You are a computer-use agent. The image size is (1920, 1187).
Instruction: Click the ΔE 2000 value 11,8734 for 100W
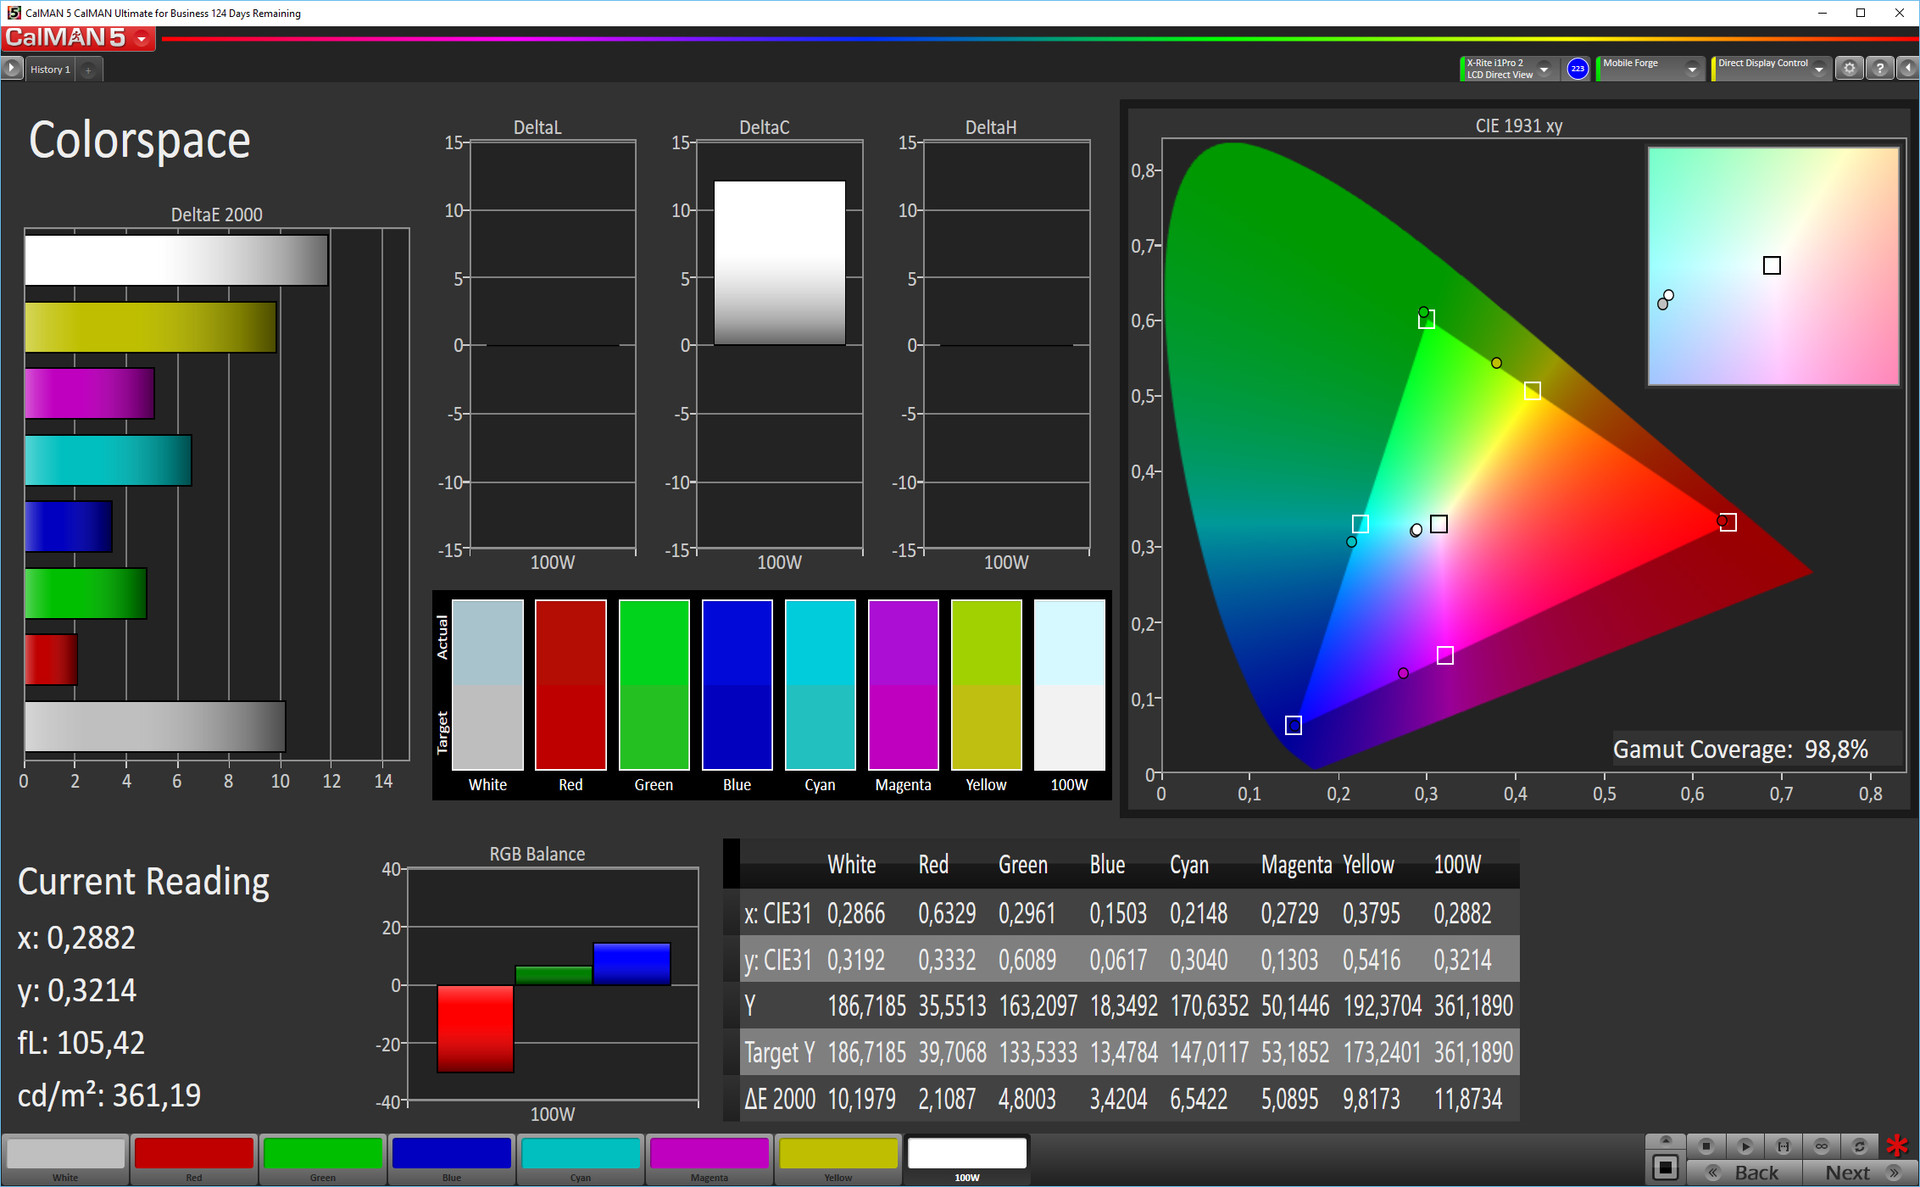point(1468,1099)
